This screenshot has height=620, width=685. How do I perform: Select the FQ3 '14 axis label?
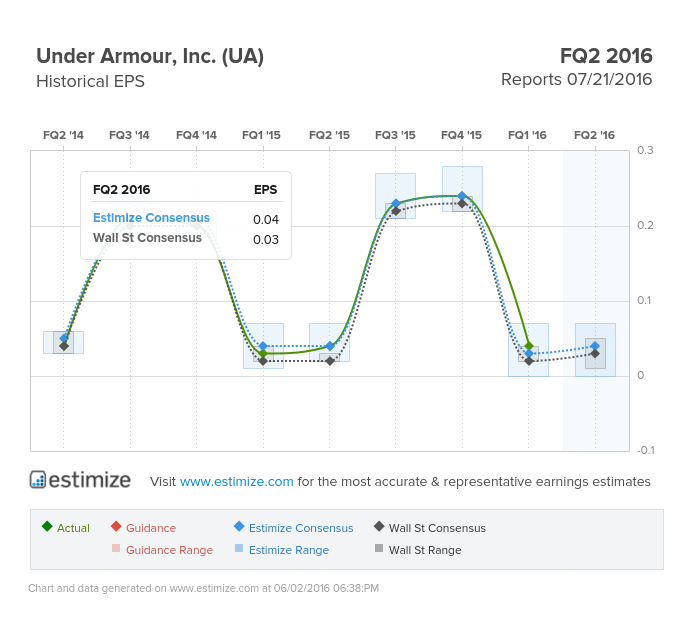pos(129,135)
